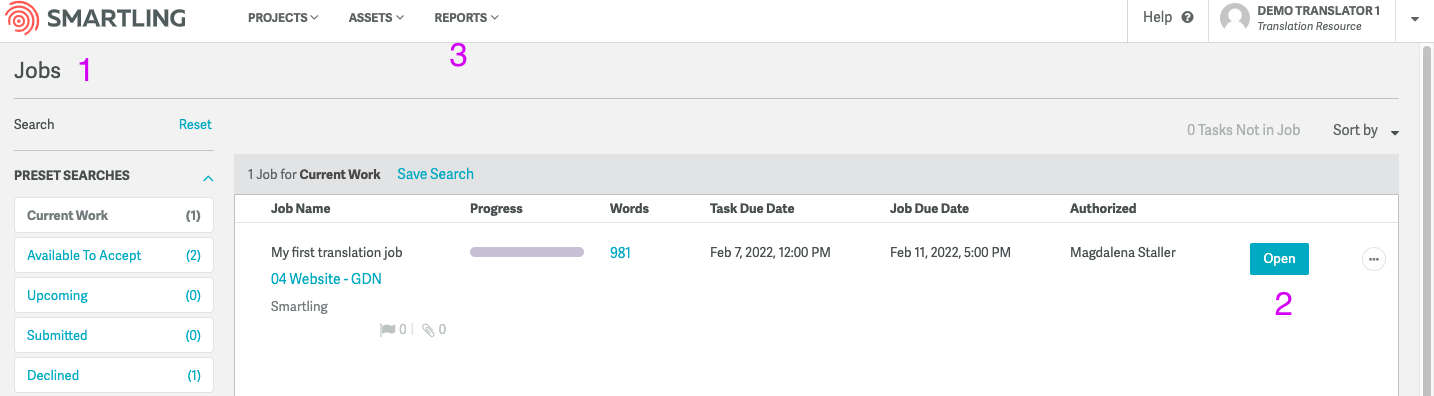Click My first translation job name

coord(336,253)
